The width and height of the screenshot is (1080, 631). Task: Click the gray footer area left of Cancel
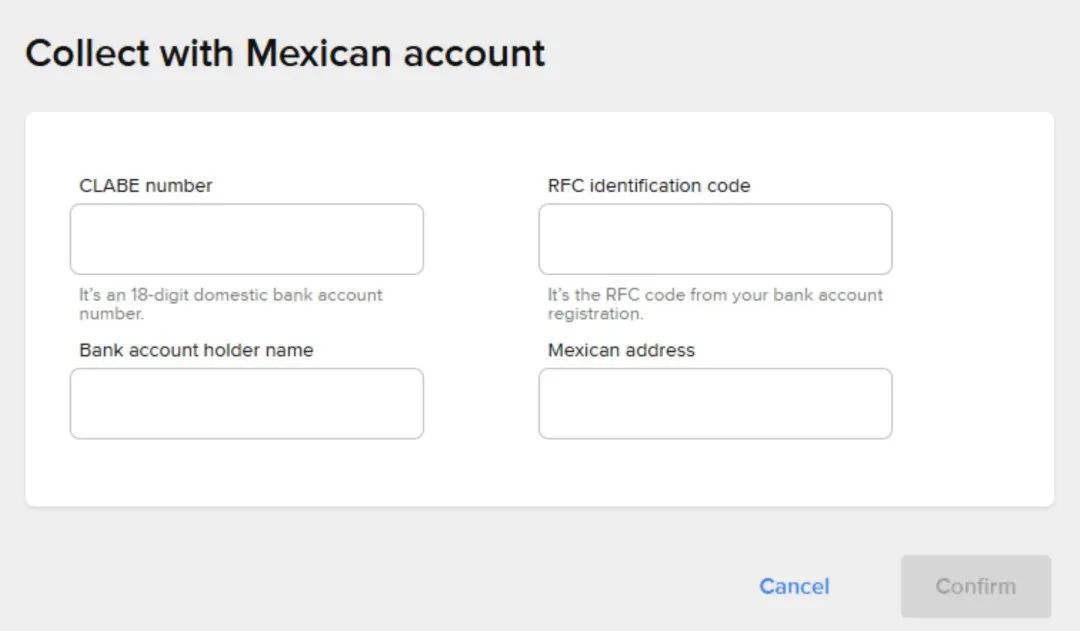point(400,586)
